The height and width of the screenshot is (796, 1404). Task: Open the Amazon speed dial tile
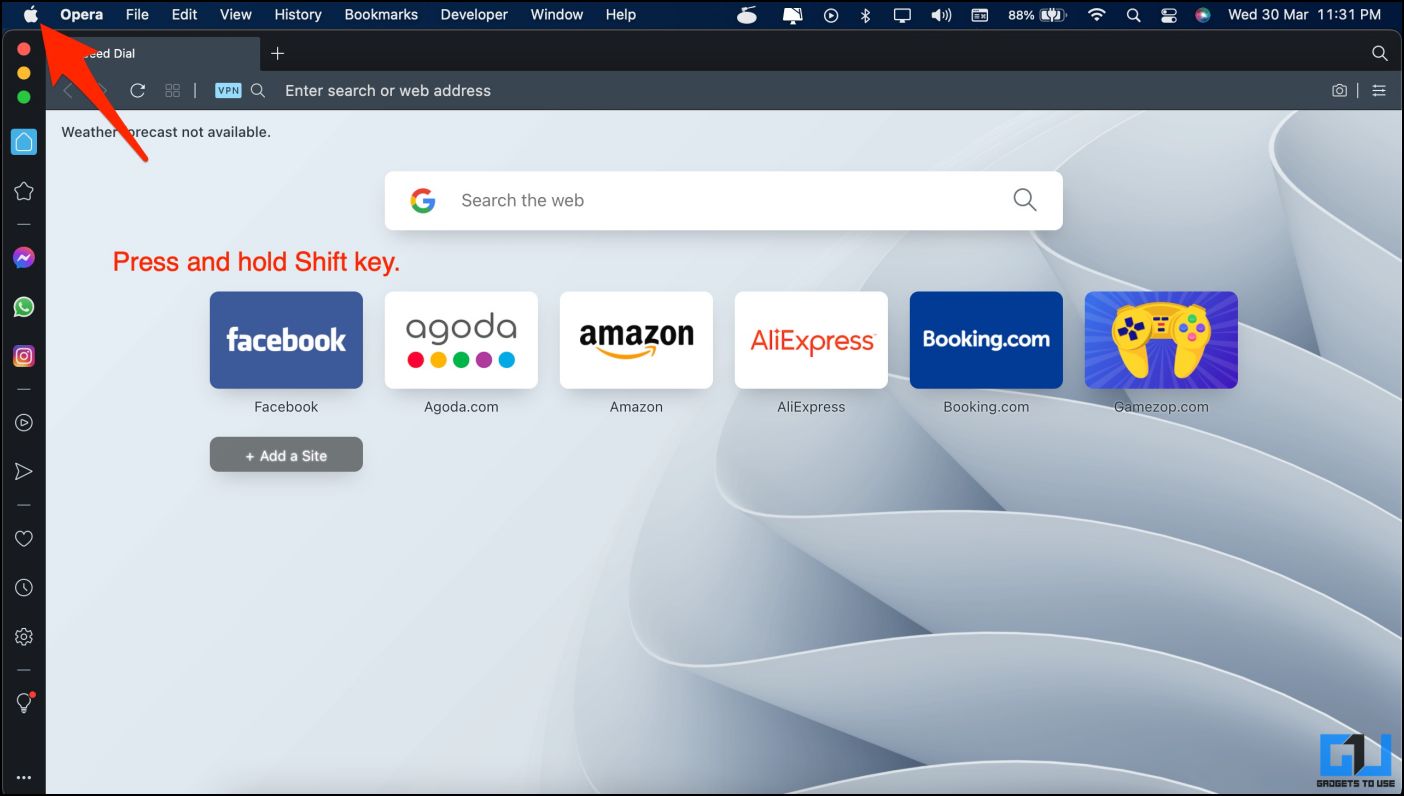(x=636, y=340)
